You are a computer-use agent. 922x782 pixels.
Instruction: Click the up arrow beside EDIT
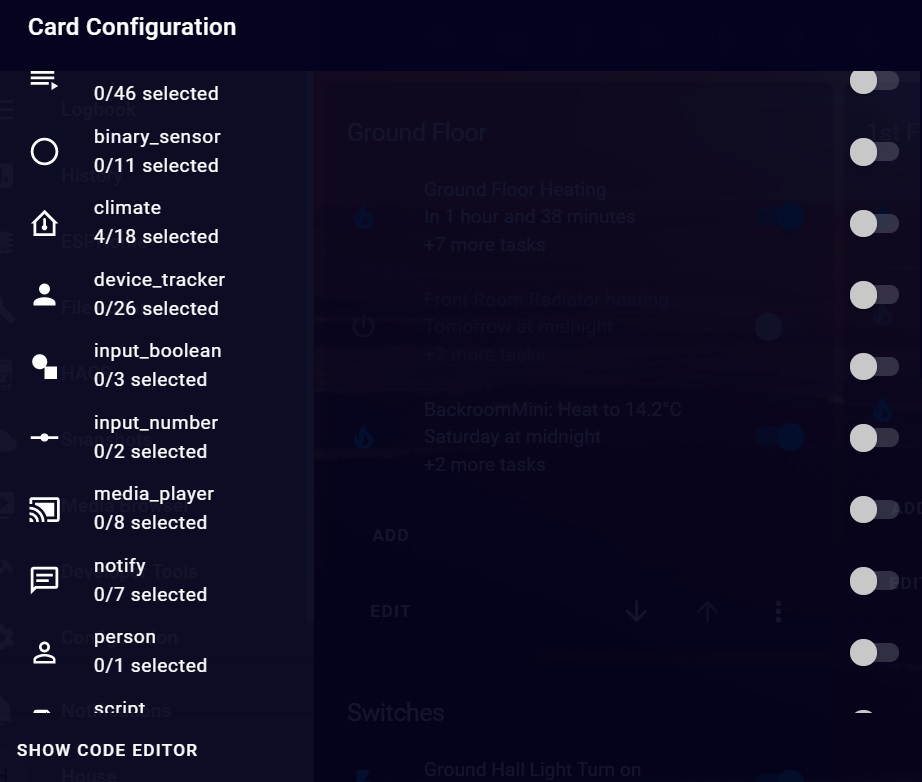(x=707, y=611)
